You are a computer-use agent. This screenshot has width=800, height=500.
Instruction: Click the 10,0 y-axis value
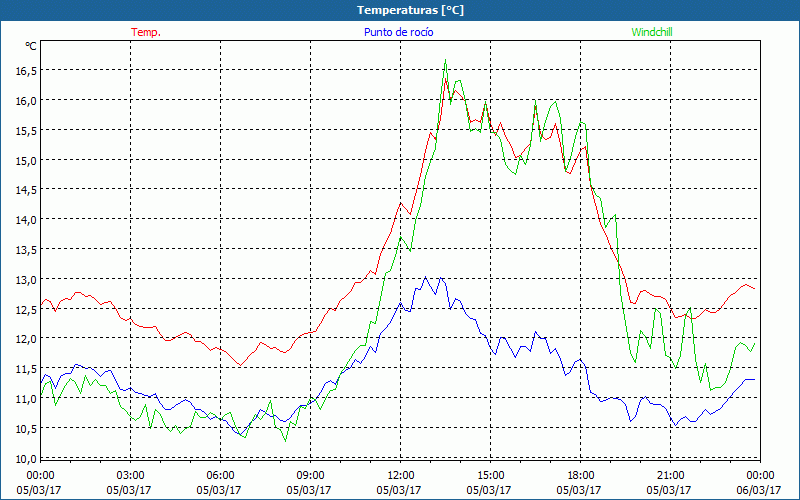click(x=26, y=459)
